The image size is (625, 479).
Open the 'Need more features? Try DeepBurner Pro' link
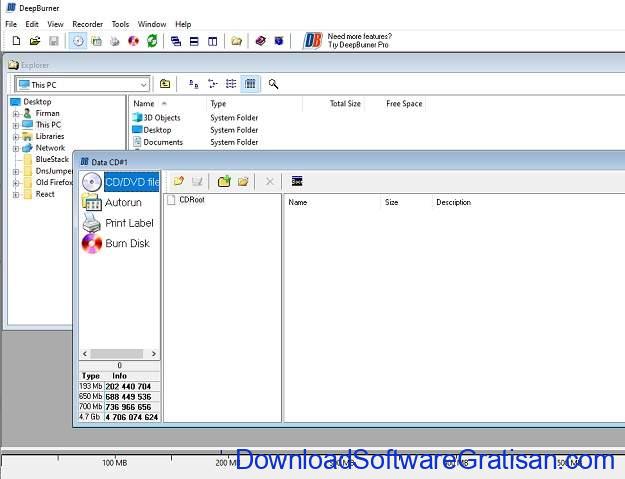360,41
